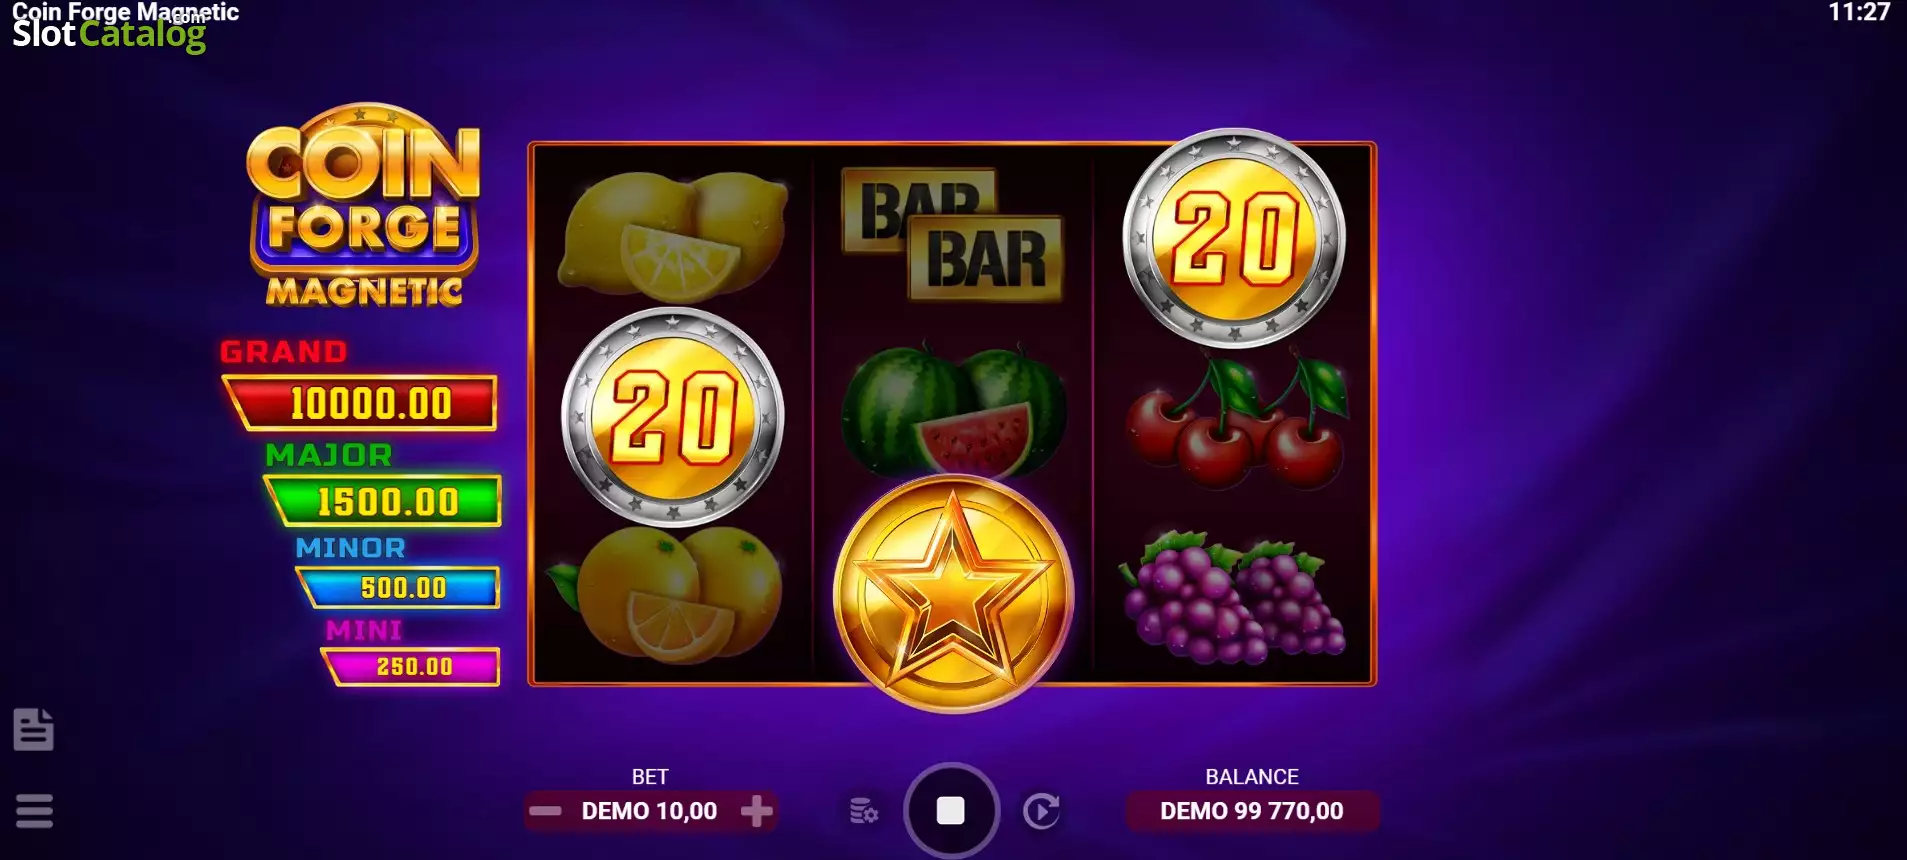Click the 20 coin on the right reel

[1234, 238]
